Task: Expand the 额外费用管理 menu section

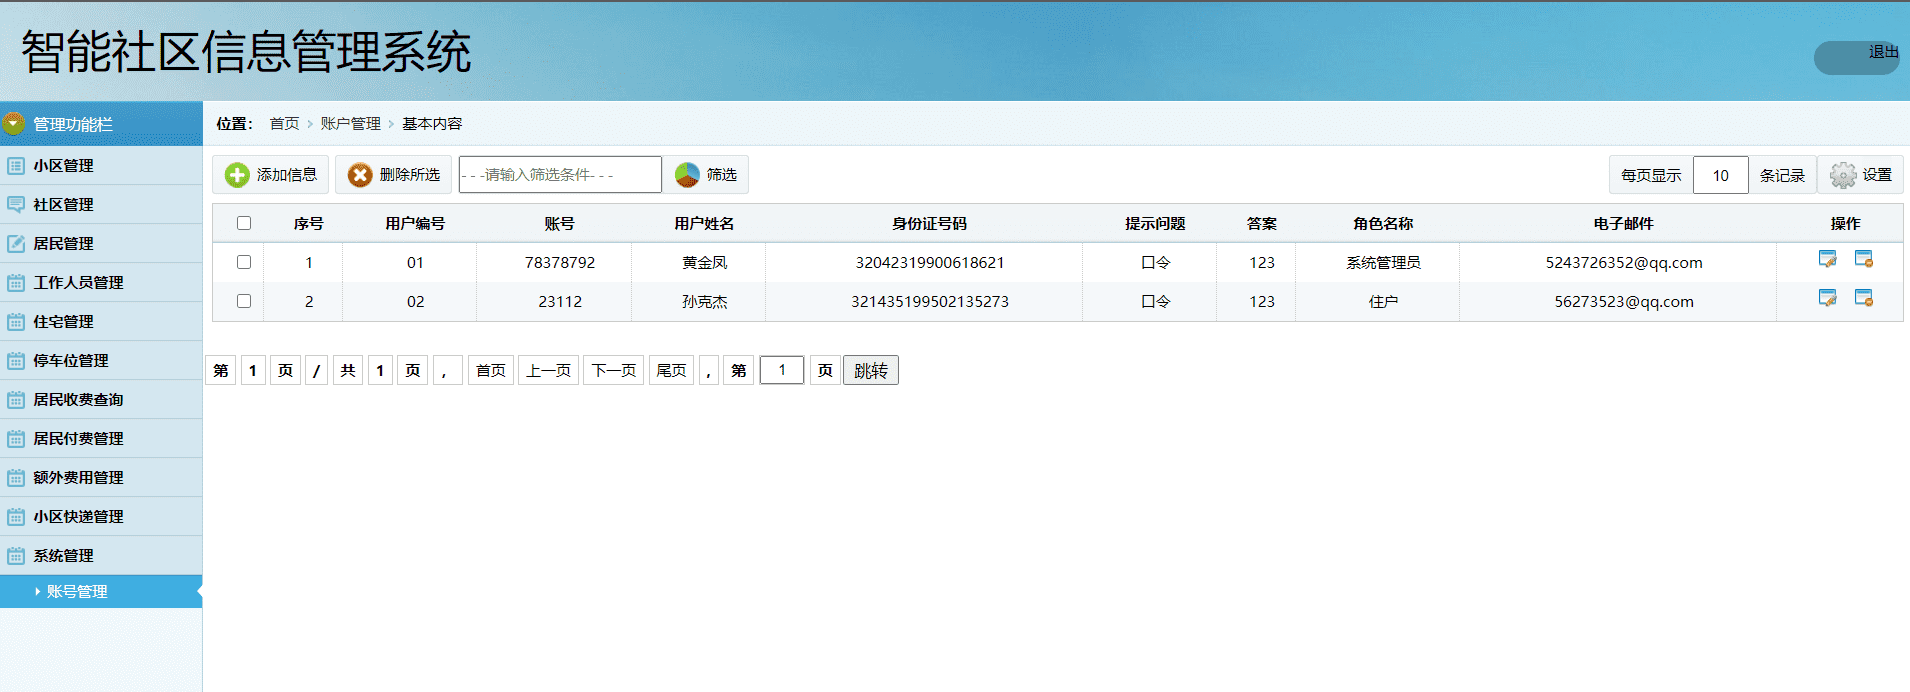Action: tap(101, 478)
